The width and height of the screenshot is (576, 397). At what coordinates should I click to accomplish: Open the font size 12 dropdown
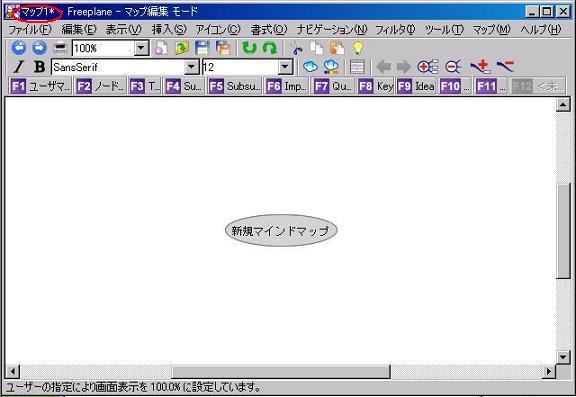pyautogui.click(x=285, y=67)
